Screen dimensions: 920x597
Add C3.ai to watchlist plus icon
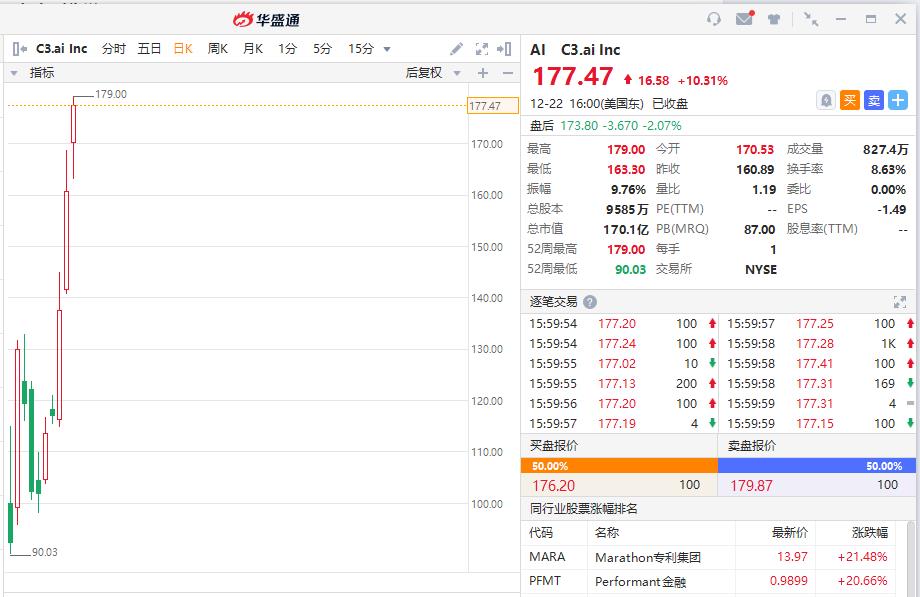coord(898,100)
